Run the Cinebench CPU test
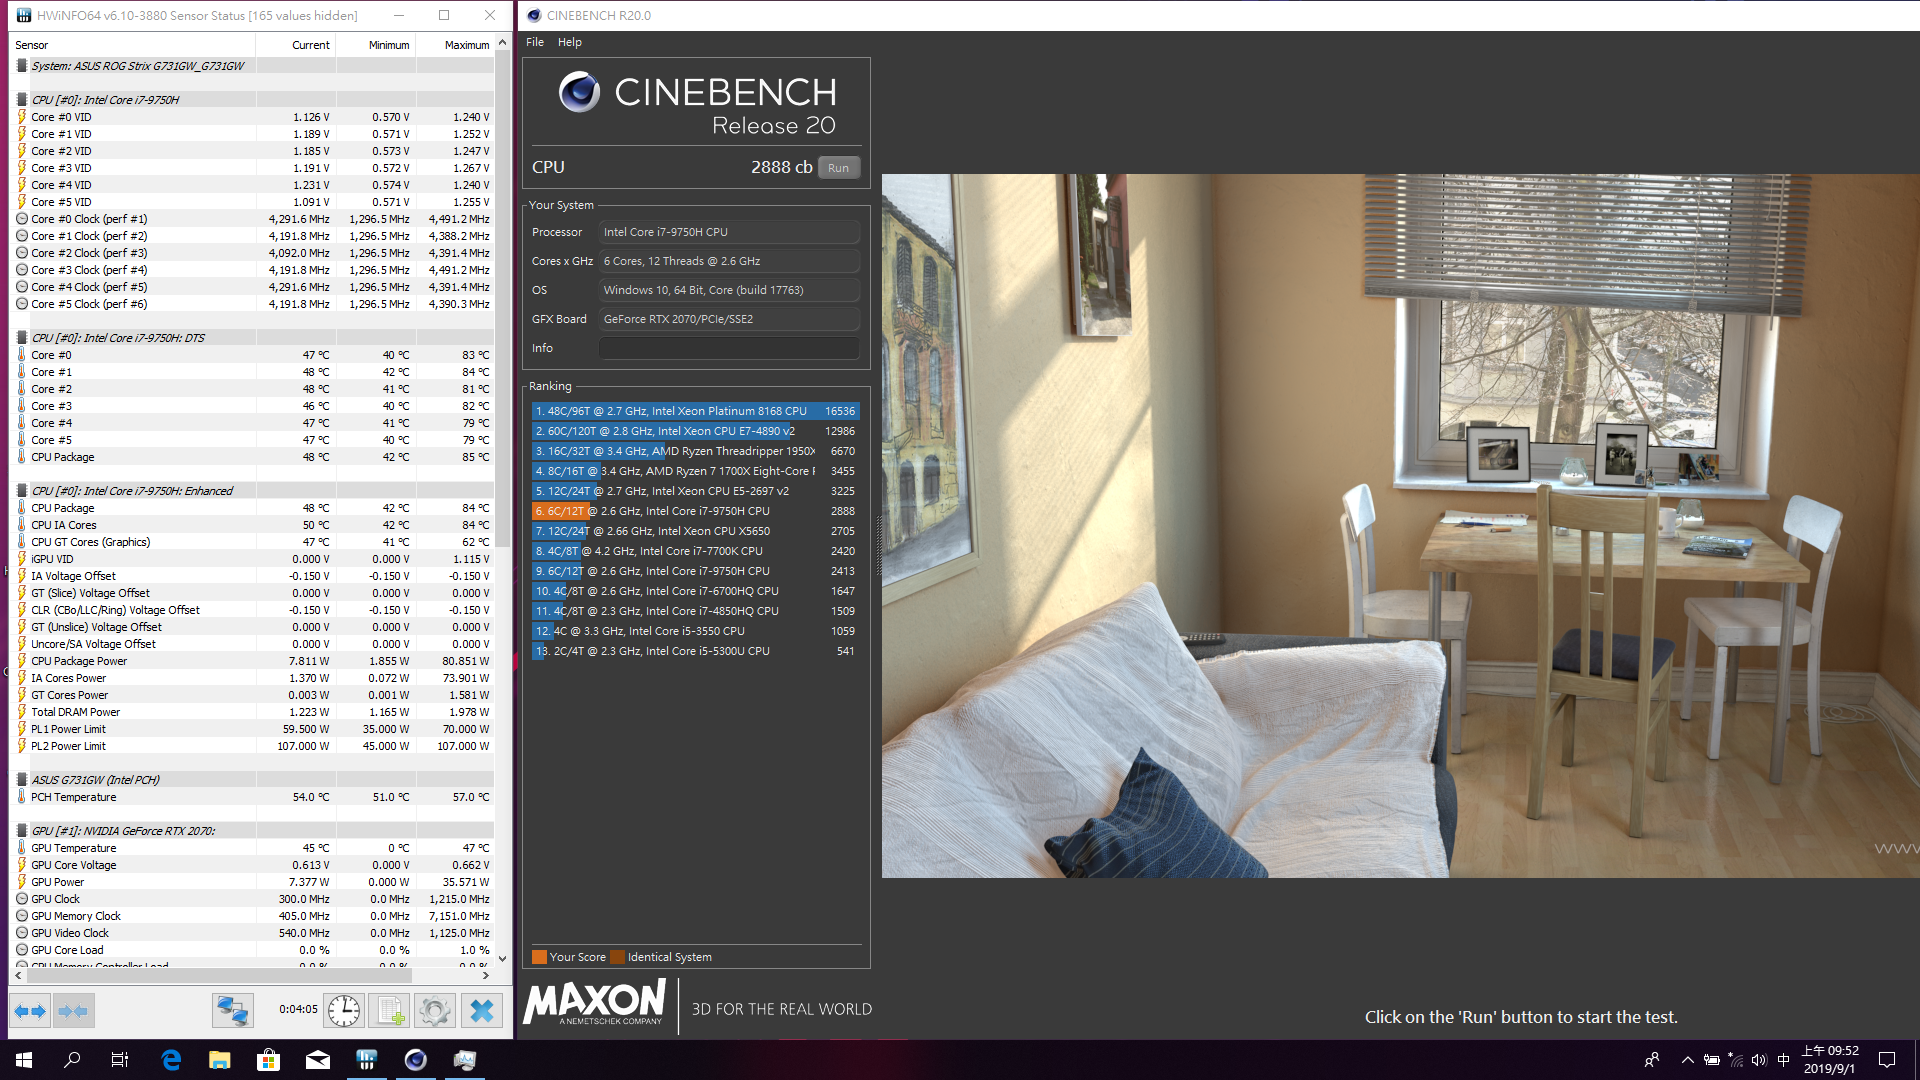Screen dimensions: 1920x1080 pyautogui.click(x=838, y=168)
